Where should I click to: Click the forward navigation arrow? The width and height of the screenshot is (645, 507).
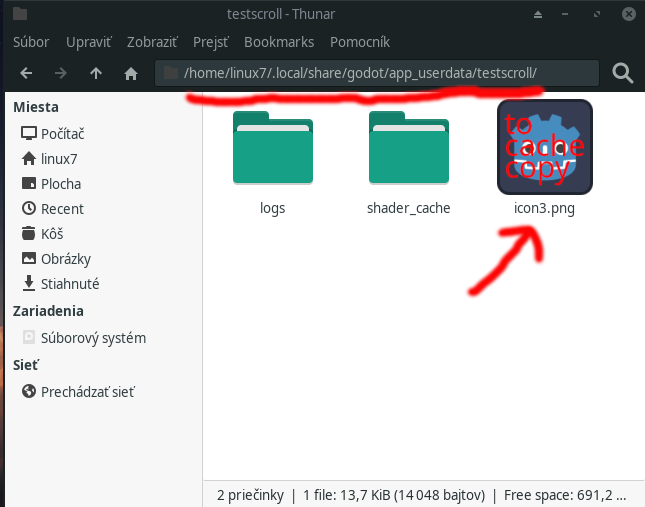coord(61,73)
